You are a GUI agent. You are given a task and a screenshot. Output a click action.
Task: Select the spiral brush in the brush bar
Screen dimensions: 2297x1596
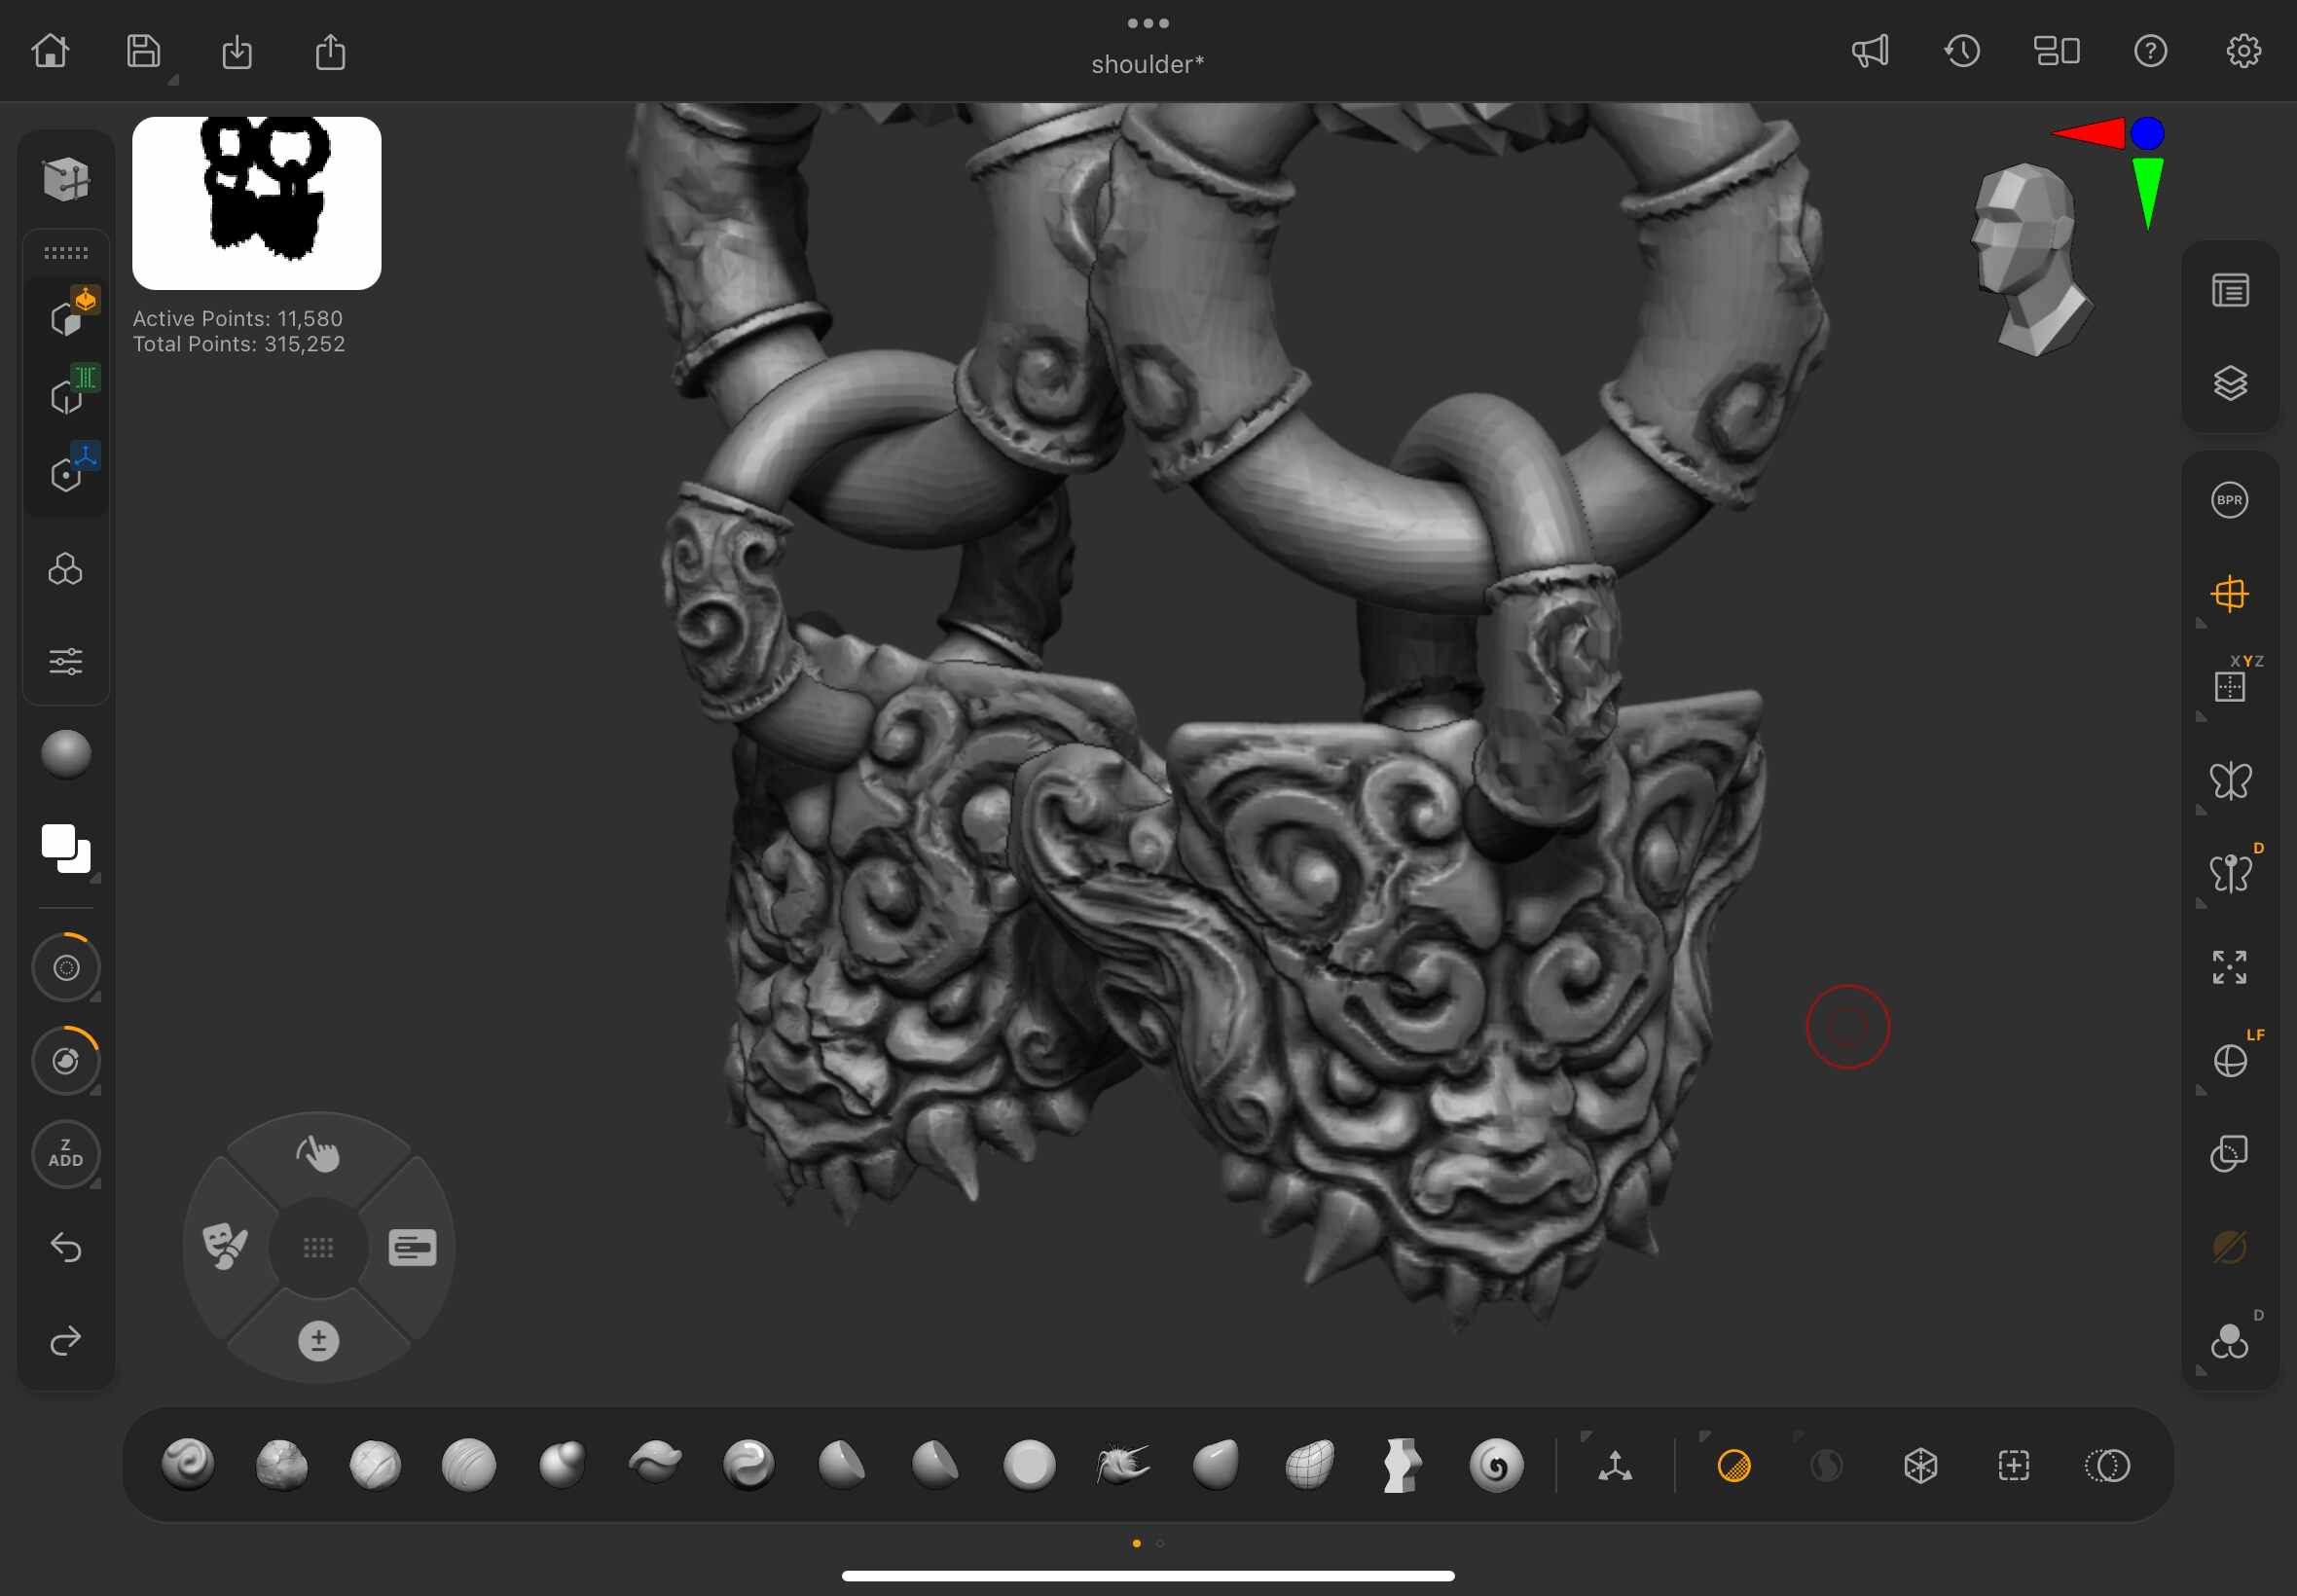(1496, 1465)
